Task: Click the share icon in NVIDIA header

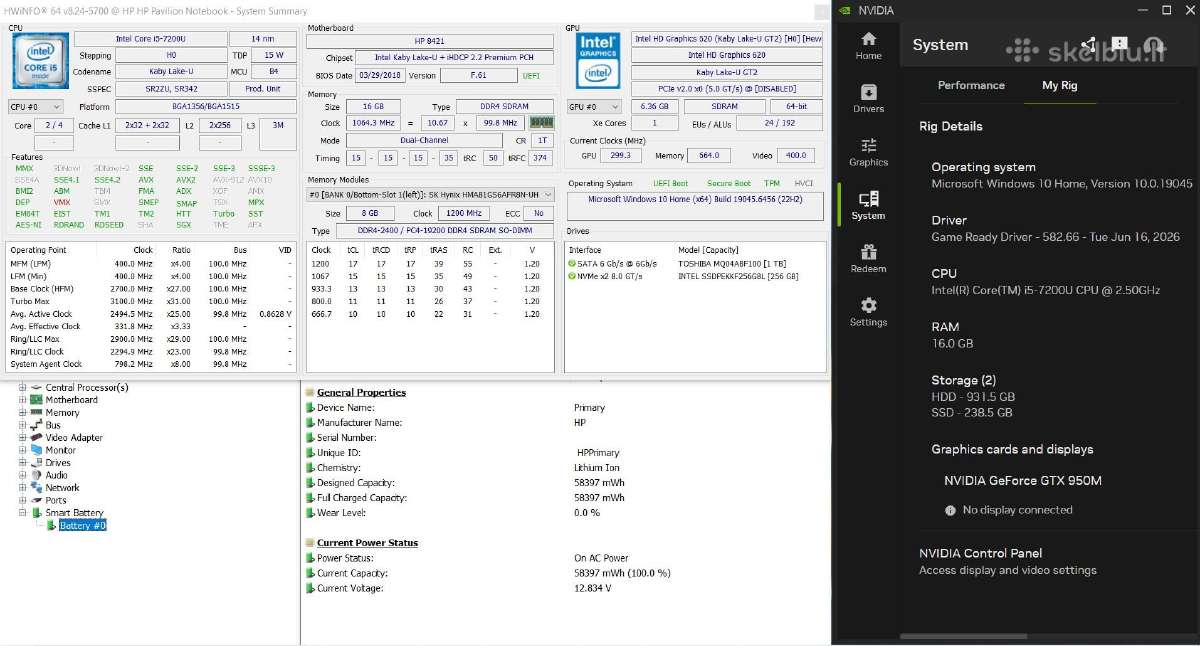Action: (1089, 45)
